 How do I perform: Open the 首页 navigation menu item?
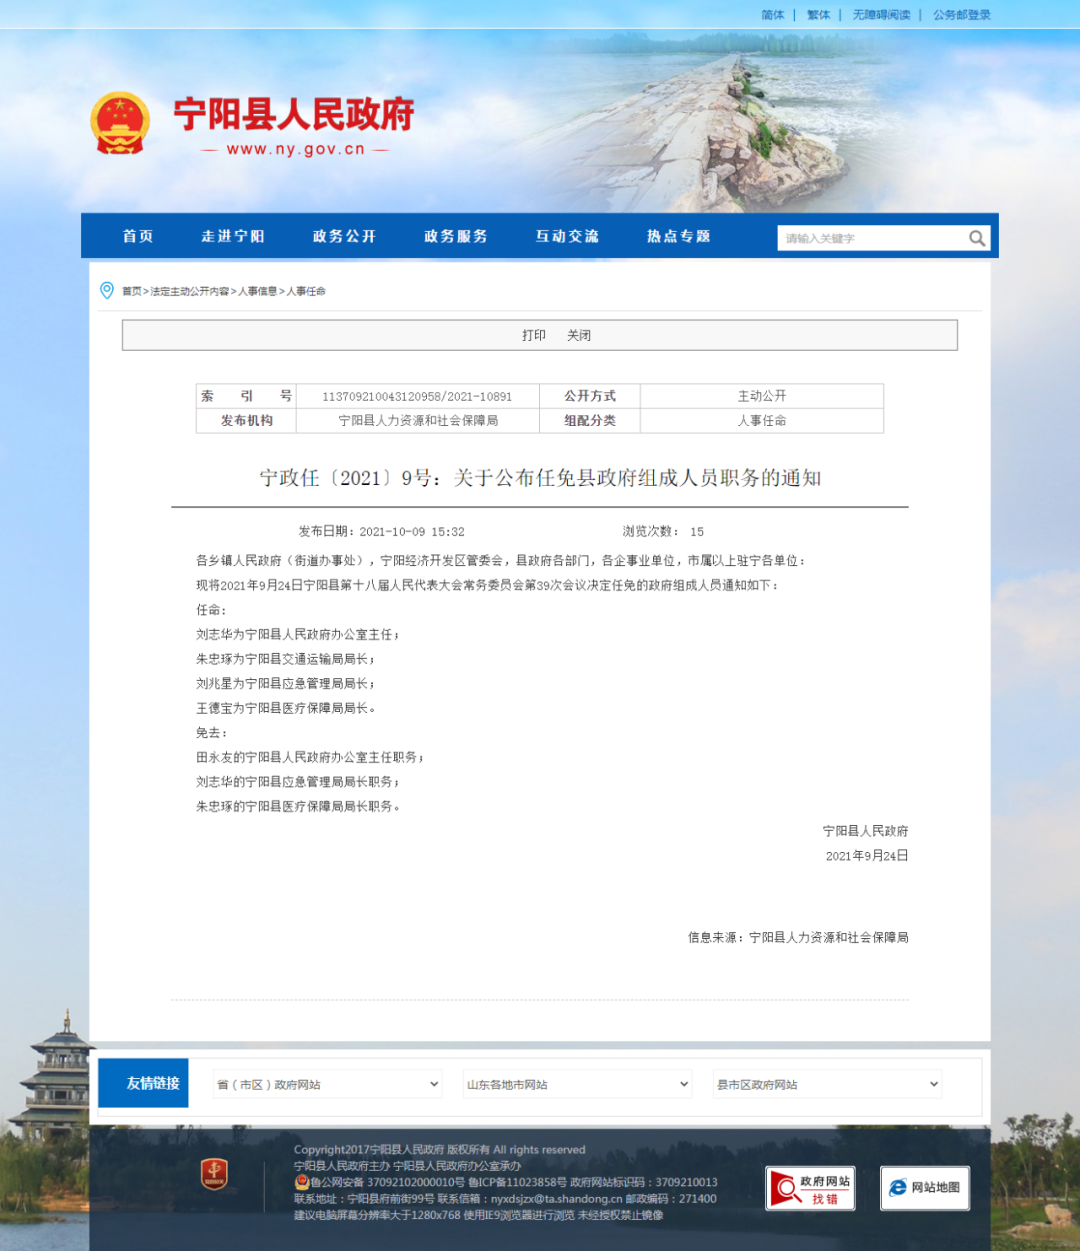tap(138, 236)
